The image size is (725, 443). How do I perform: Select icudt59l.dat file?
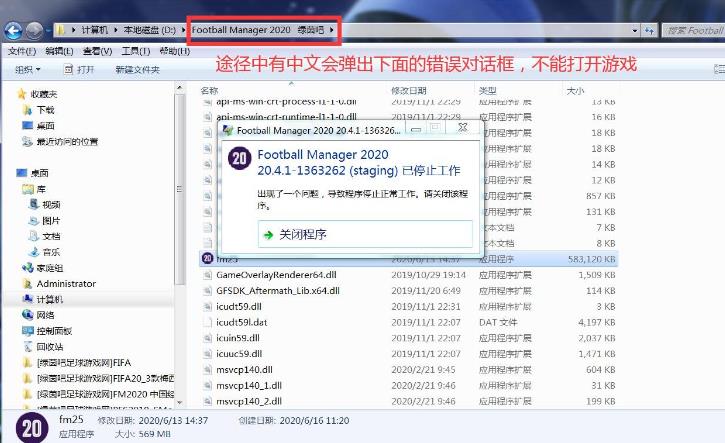click(x=241, y=322)
